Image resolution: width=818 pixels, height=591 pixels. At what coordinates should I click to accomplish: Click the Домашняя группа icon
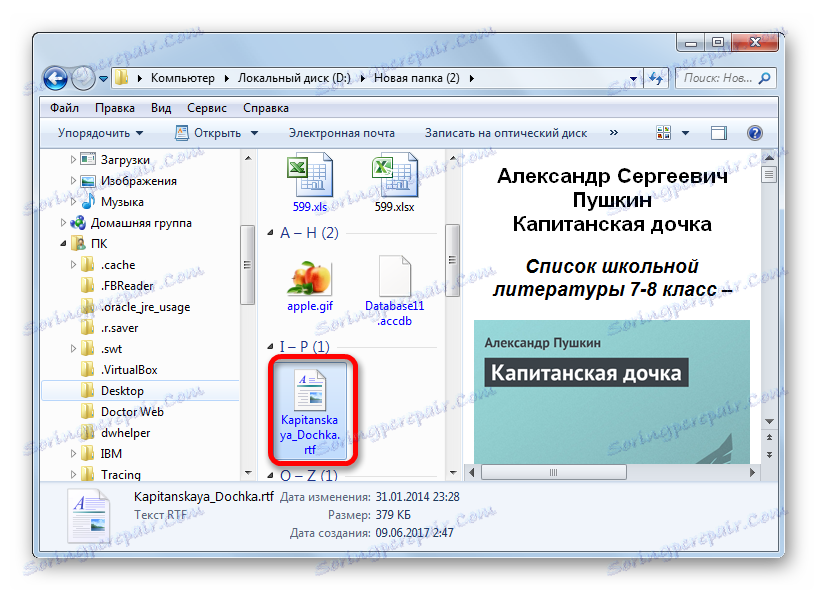click(x=78, y=222)
